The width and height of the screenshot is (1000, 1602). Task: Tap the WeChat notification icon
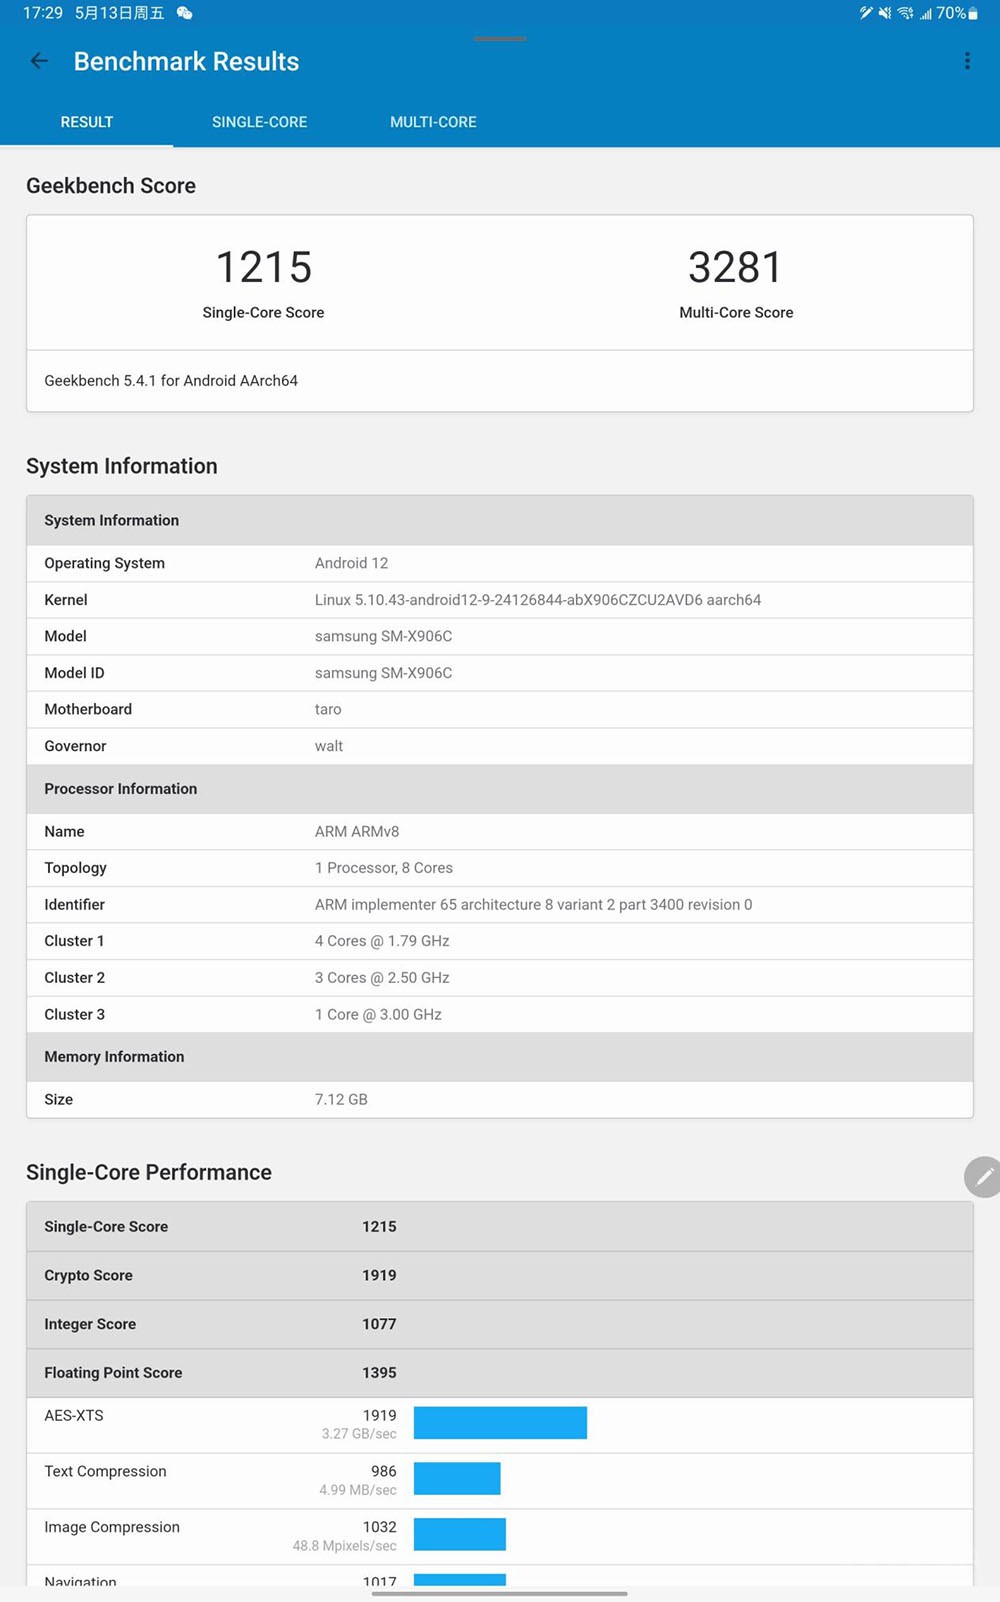click(x=184, y=13)
